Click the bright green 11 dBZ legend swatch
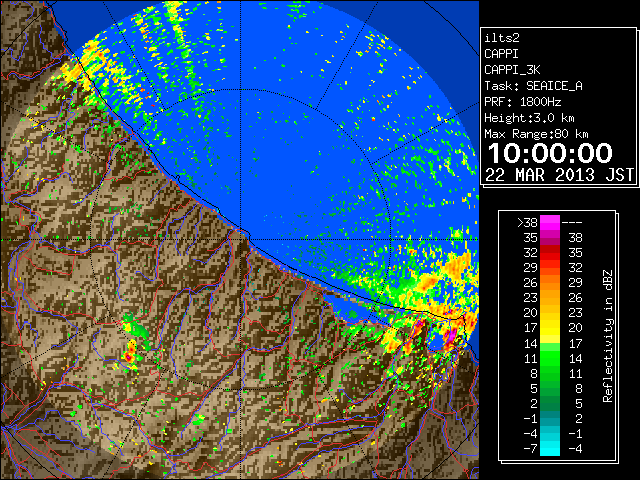Screen dimensions: 640x480 [550, 358]
